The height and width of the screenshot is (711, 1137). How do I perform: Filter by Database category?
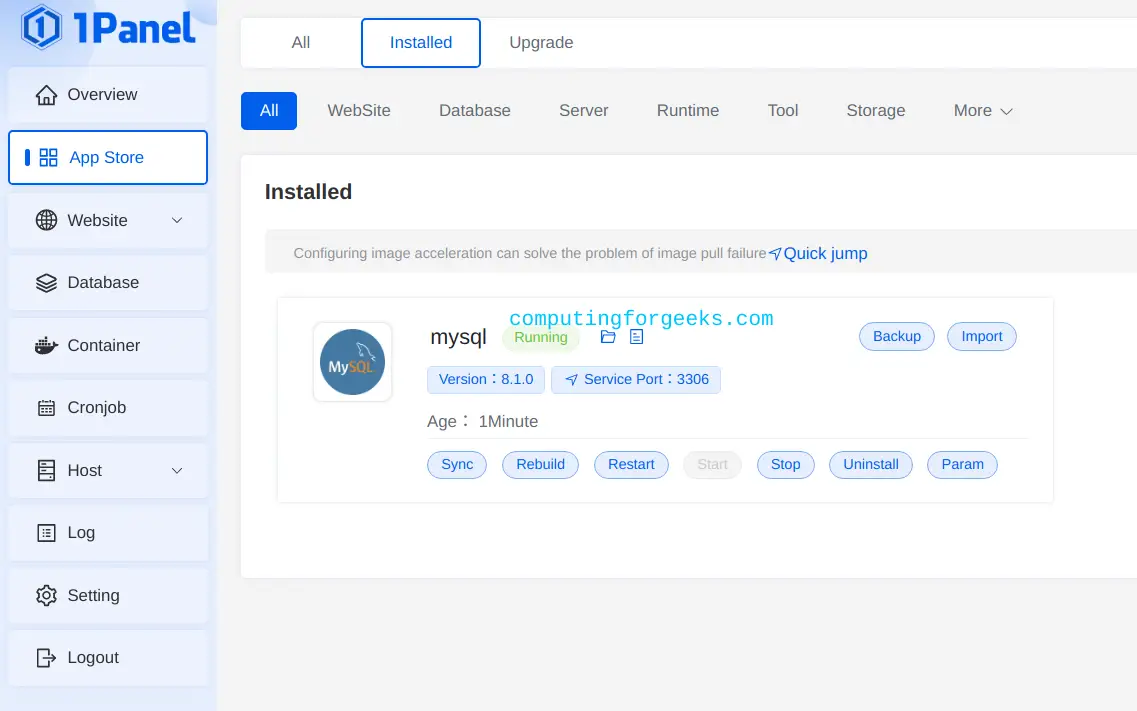pyautogui.click(x=475, y=111)
